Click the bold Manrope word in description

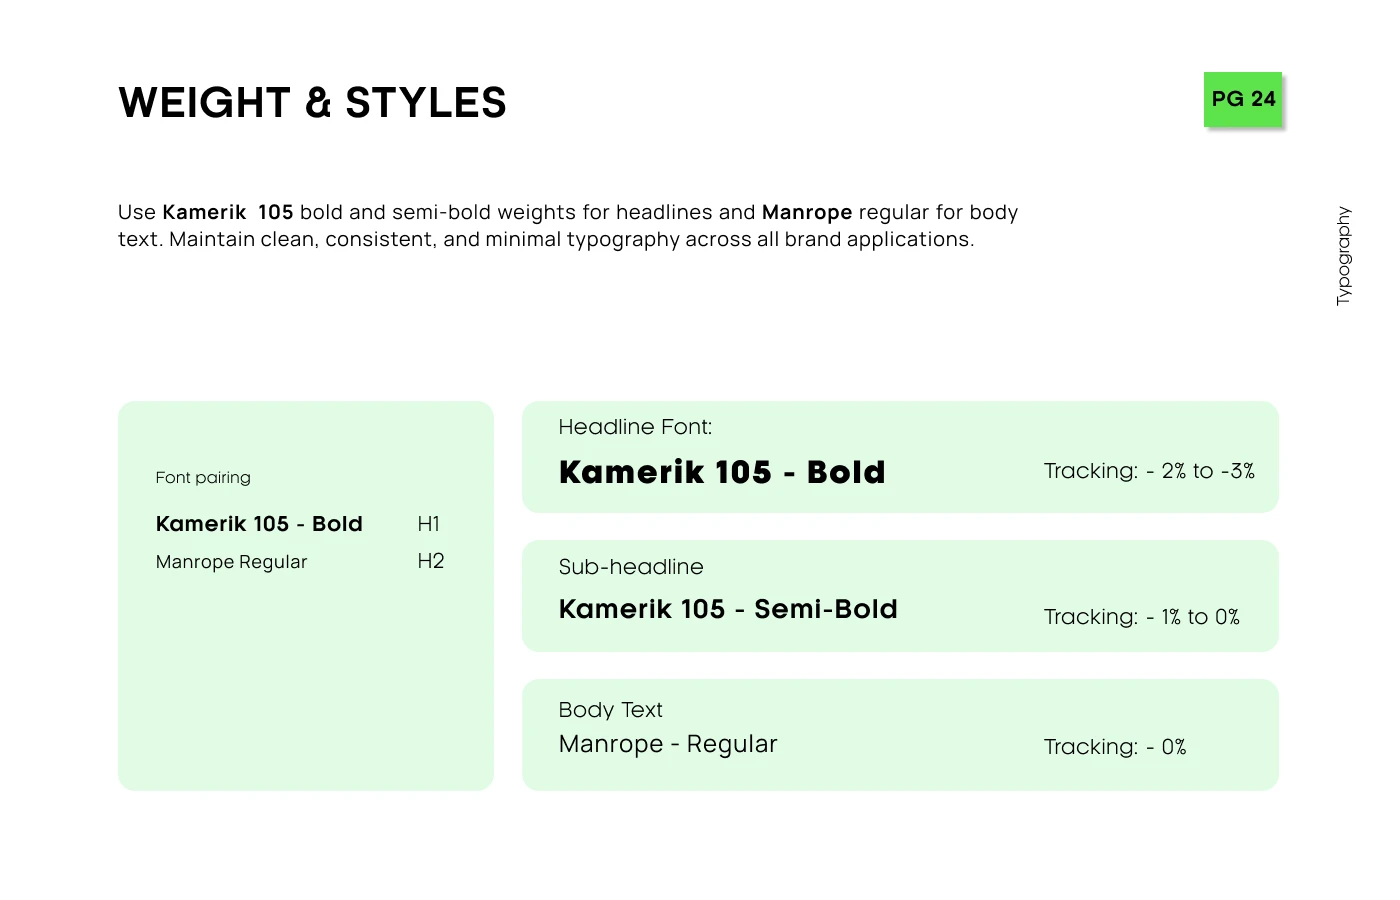coord(807,212)
